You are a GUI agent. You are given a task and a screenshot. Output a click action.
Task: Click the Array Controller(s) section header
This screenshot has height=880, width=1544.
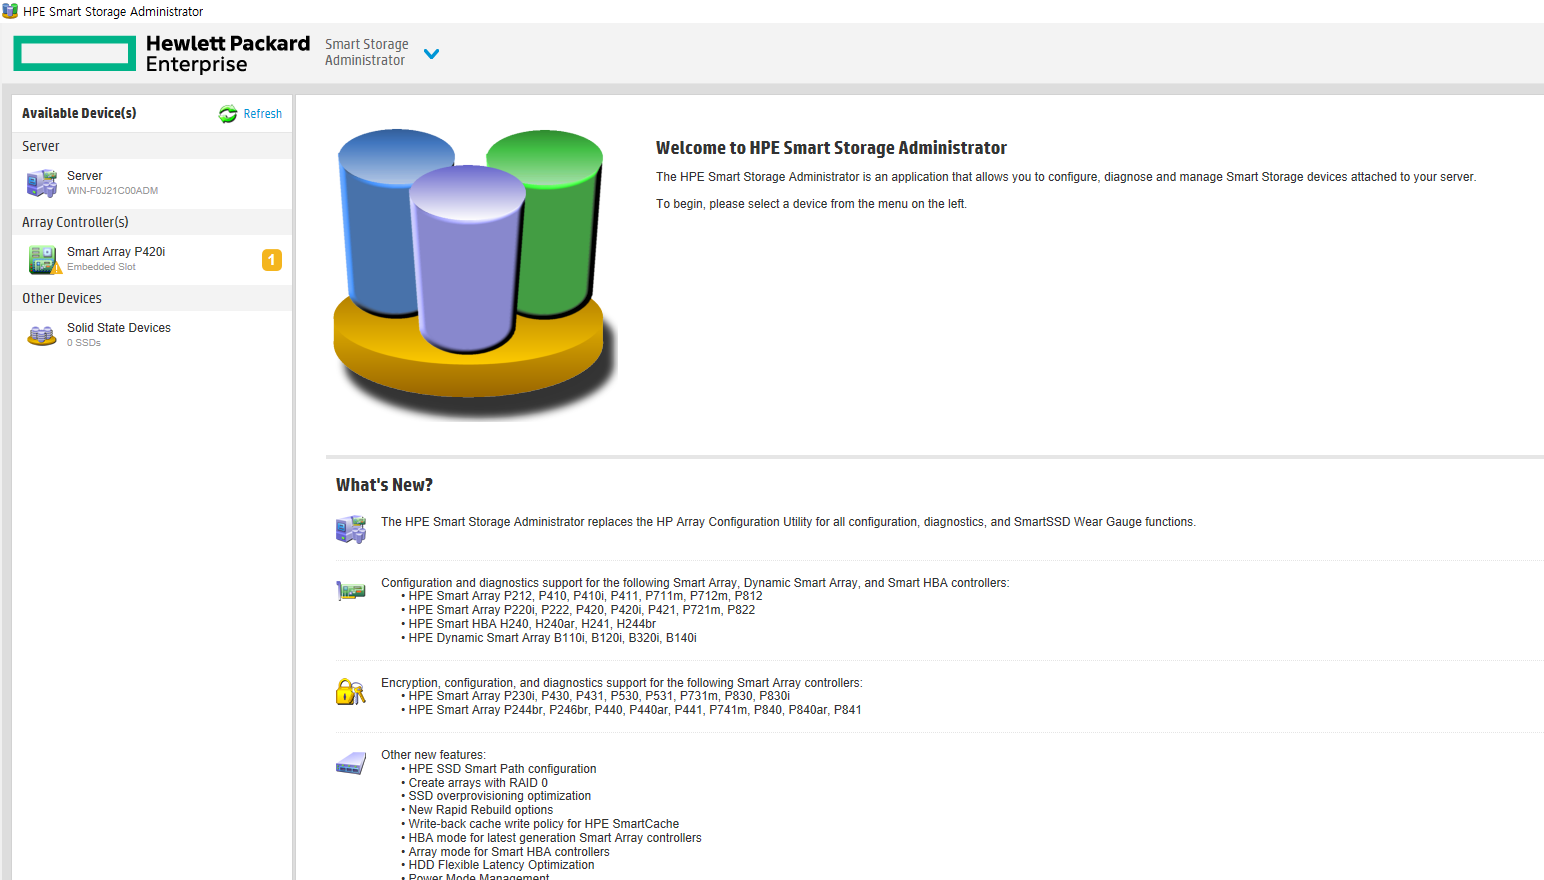(152, 222)
